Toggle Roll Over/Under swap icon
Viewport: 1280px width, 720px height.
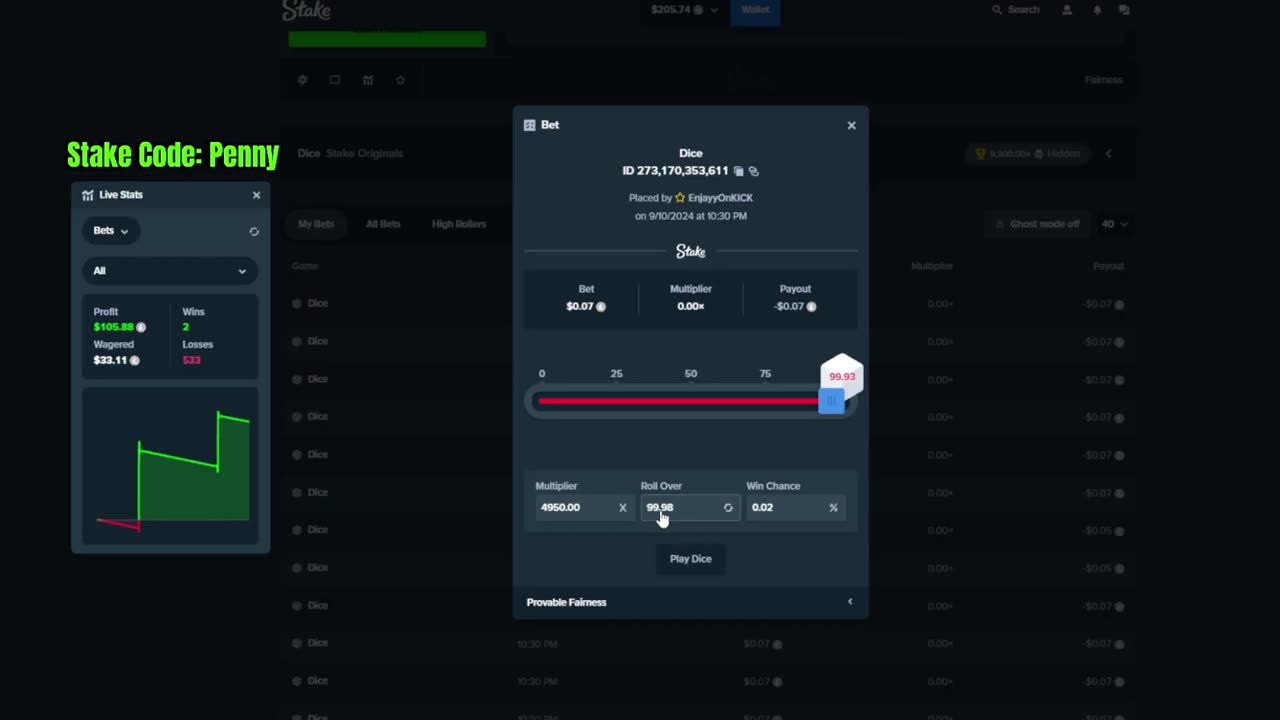click(x=728, y=507)
